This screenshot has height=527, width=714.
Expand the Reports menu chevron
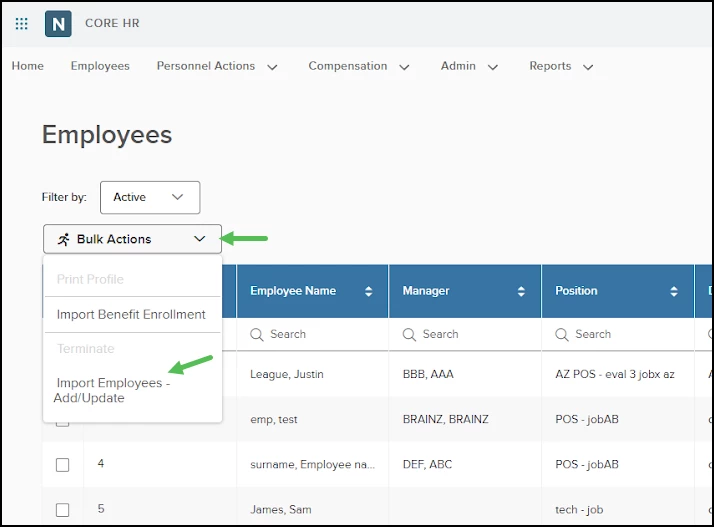coord(588,67)
